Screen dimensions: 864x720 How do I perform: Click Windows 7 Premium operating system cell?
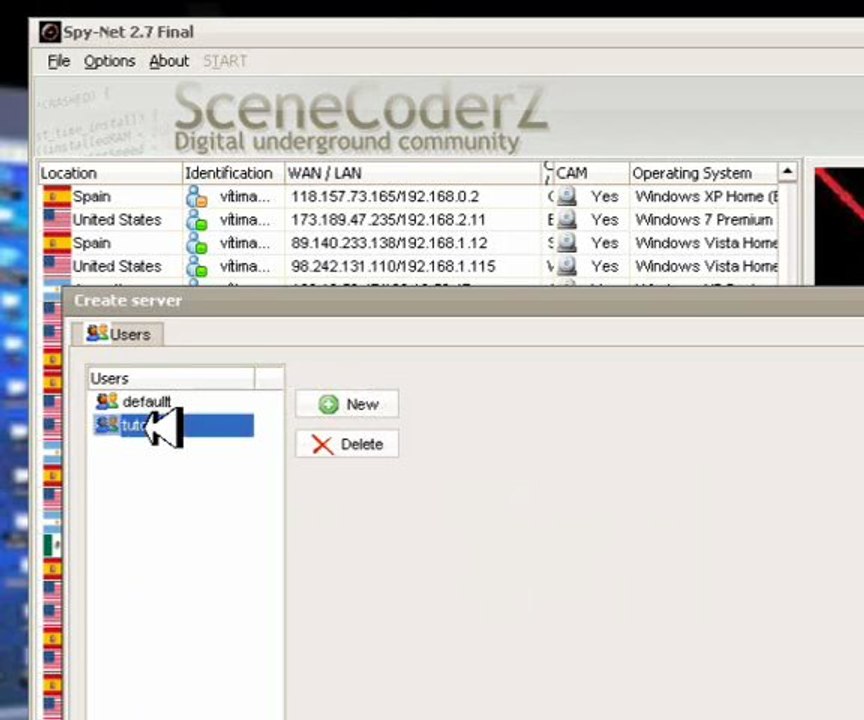(x=704, y=220)
